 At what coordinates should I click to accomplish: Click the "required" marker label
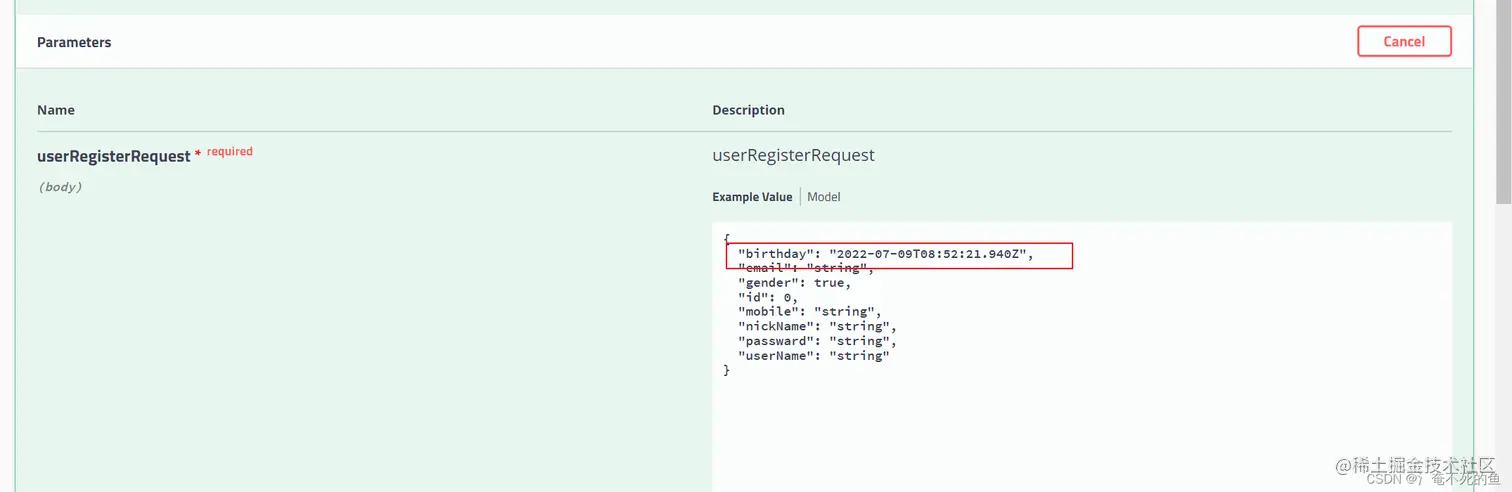pyautogui.click(x=230, y=152)
